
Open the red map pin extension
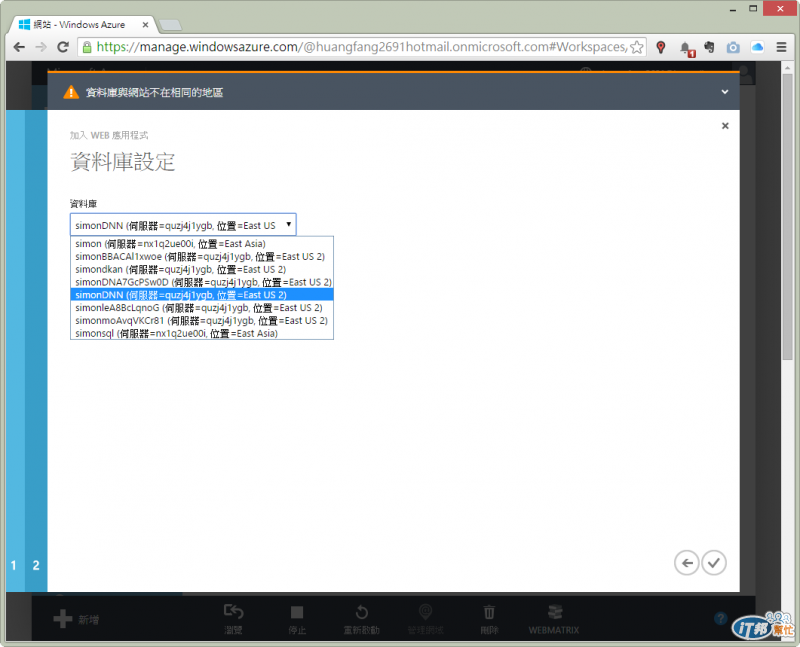[661, 47]
